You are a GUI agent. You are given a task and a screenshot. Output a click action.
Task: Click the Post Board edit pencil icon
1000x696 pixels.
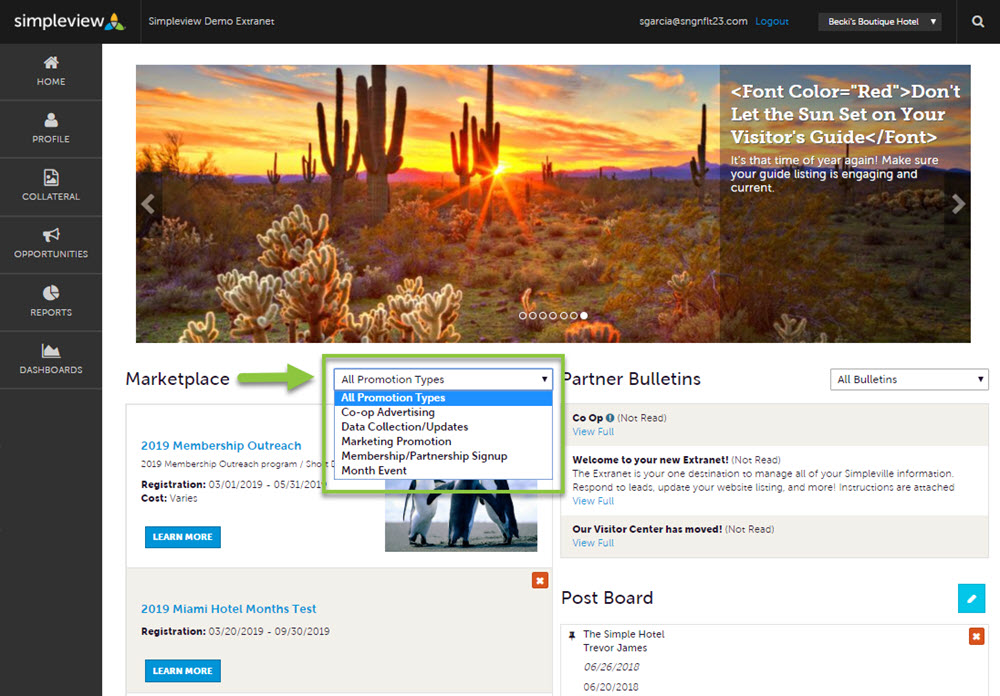point(971,598)
